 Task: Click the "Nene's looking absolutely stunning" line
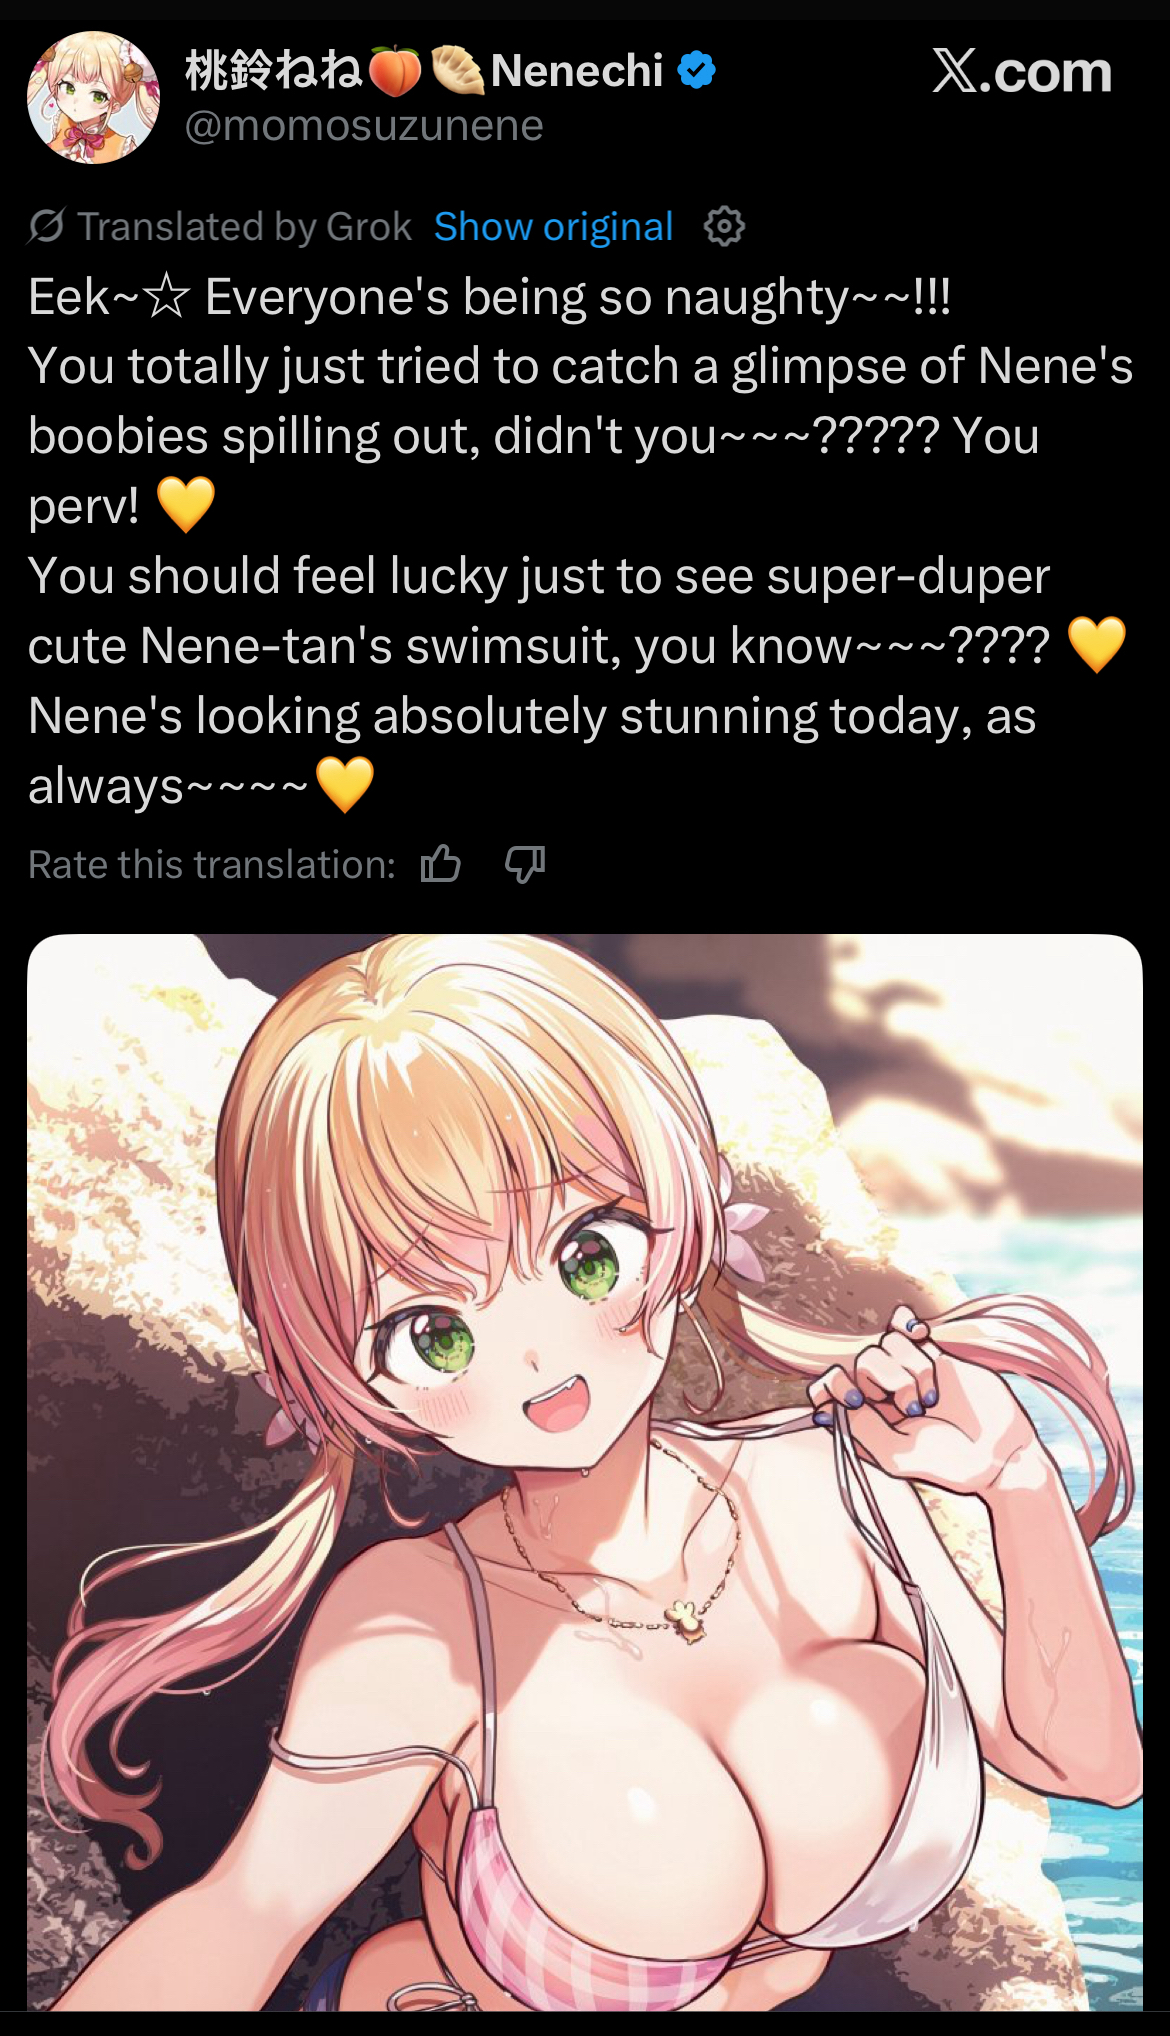tap(532, 717)
